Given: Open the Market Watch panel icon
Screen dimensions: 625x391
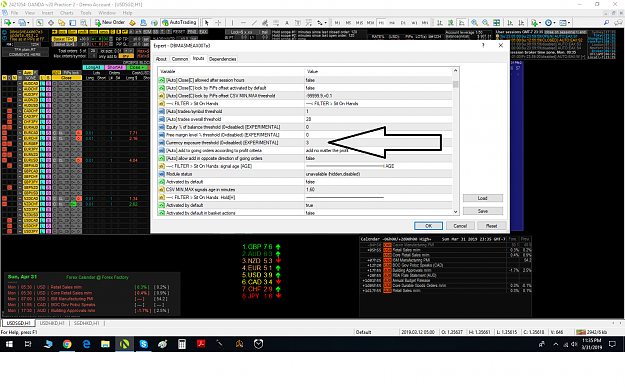Looking at the screenshot, I should [x=39, y=23].
